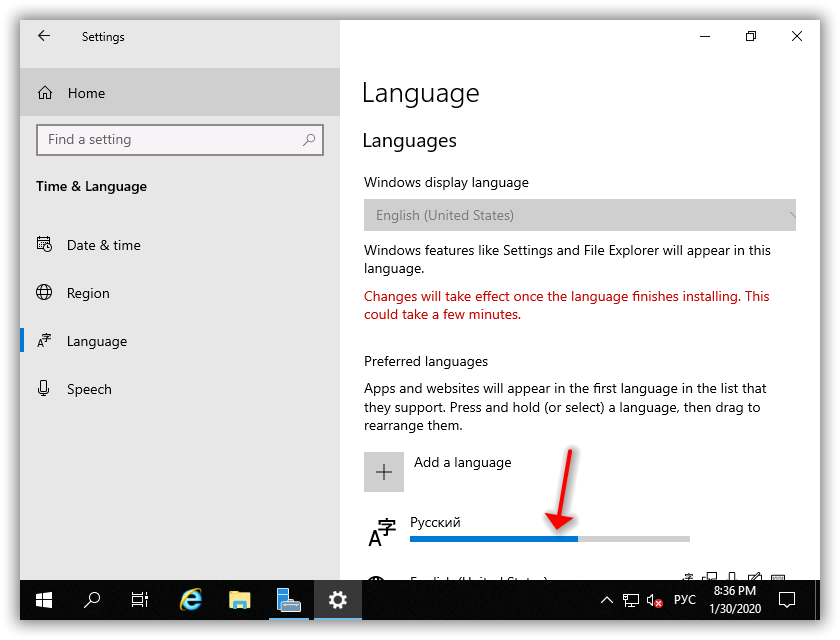Select Language in the sidebar
This screenshot has width=840, height=640.
coord(96,341)
